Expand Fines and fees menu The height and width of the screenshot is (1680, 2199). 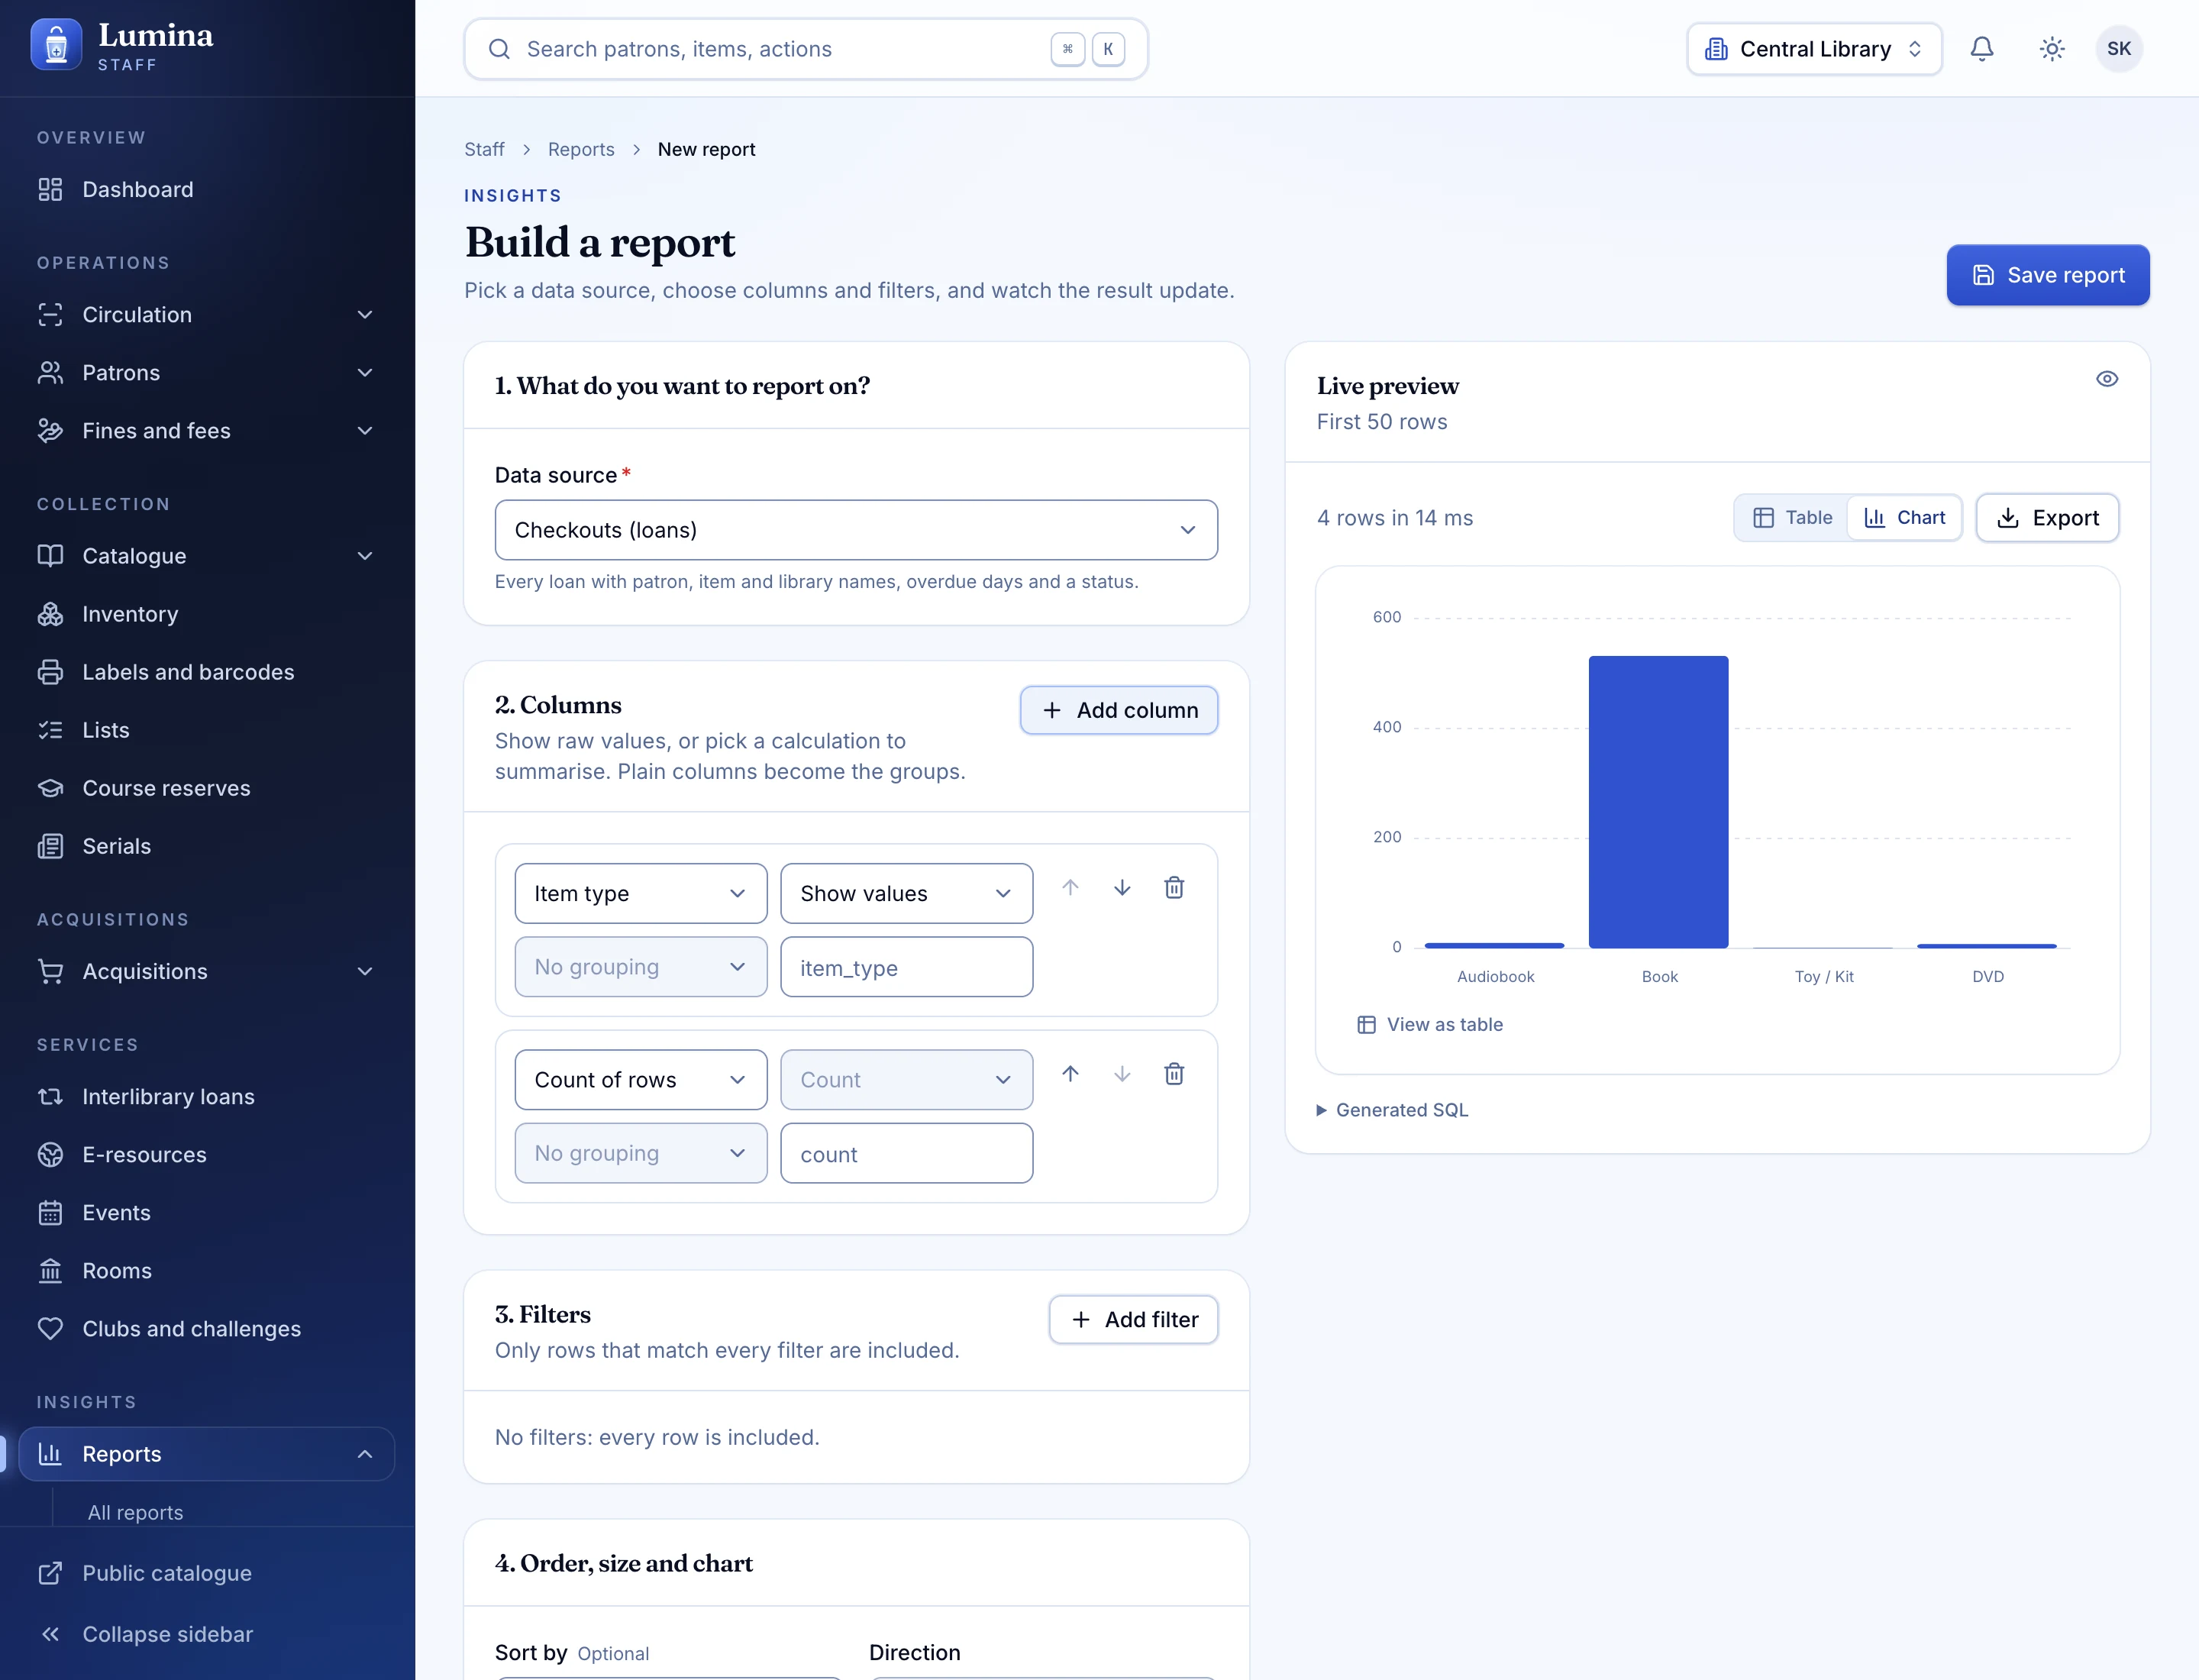point(207,431)
